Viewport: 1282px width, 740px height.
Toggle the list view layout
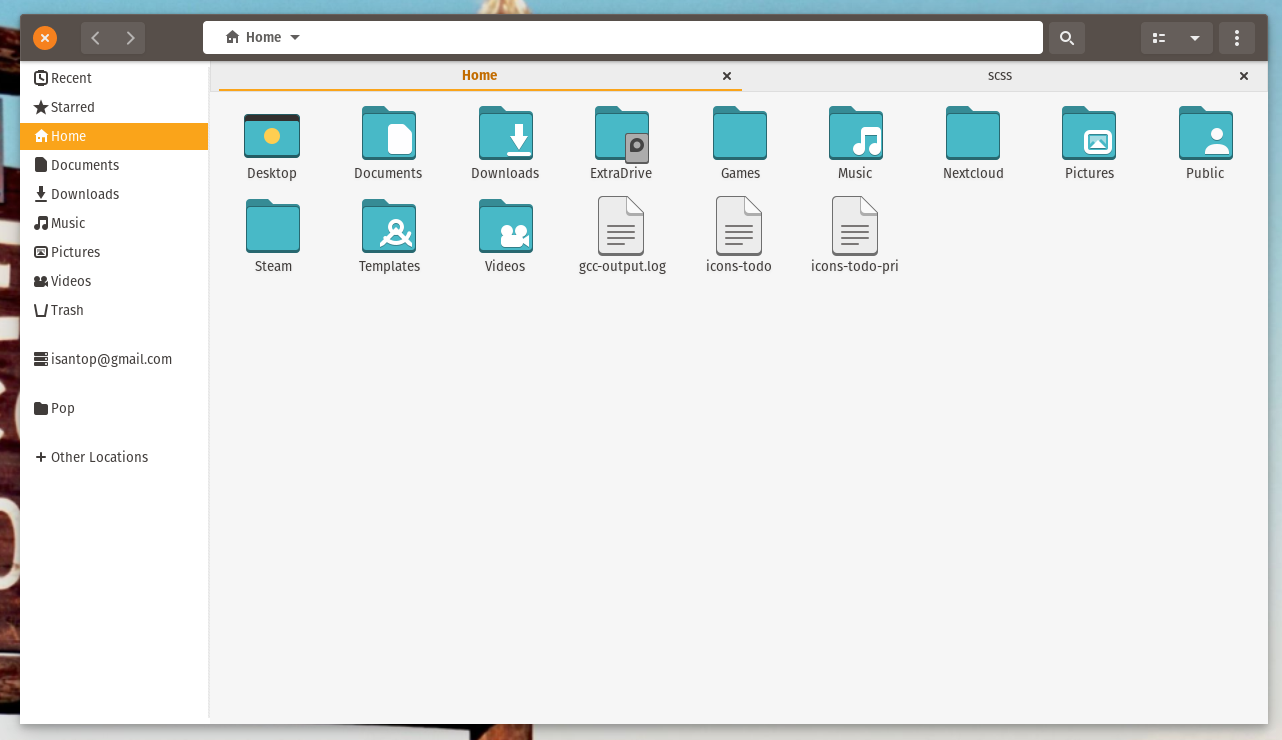1158,37
